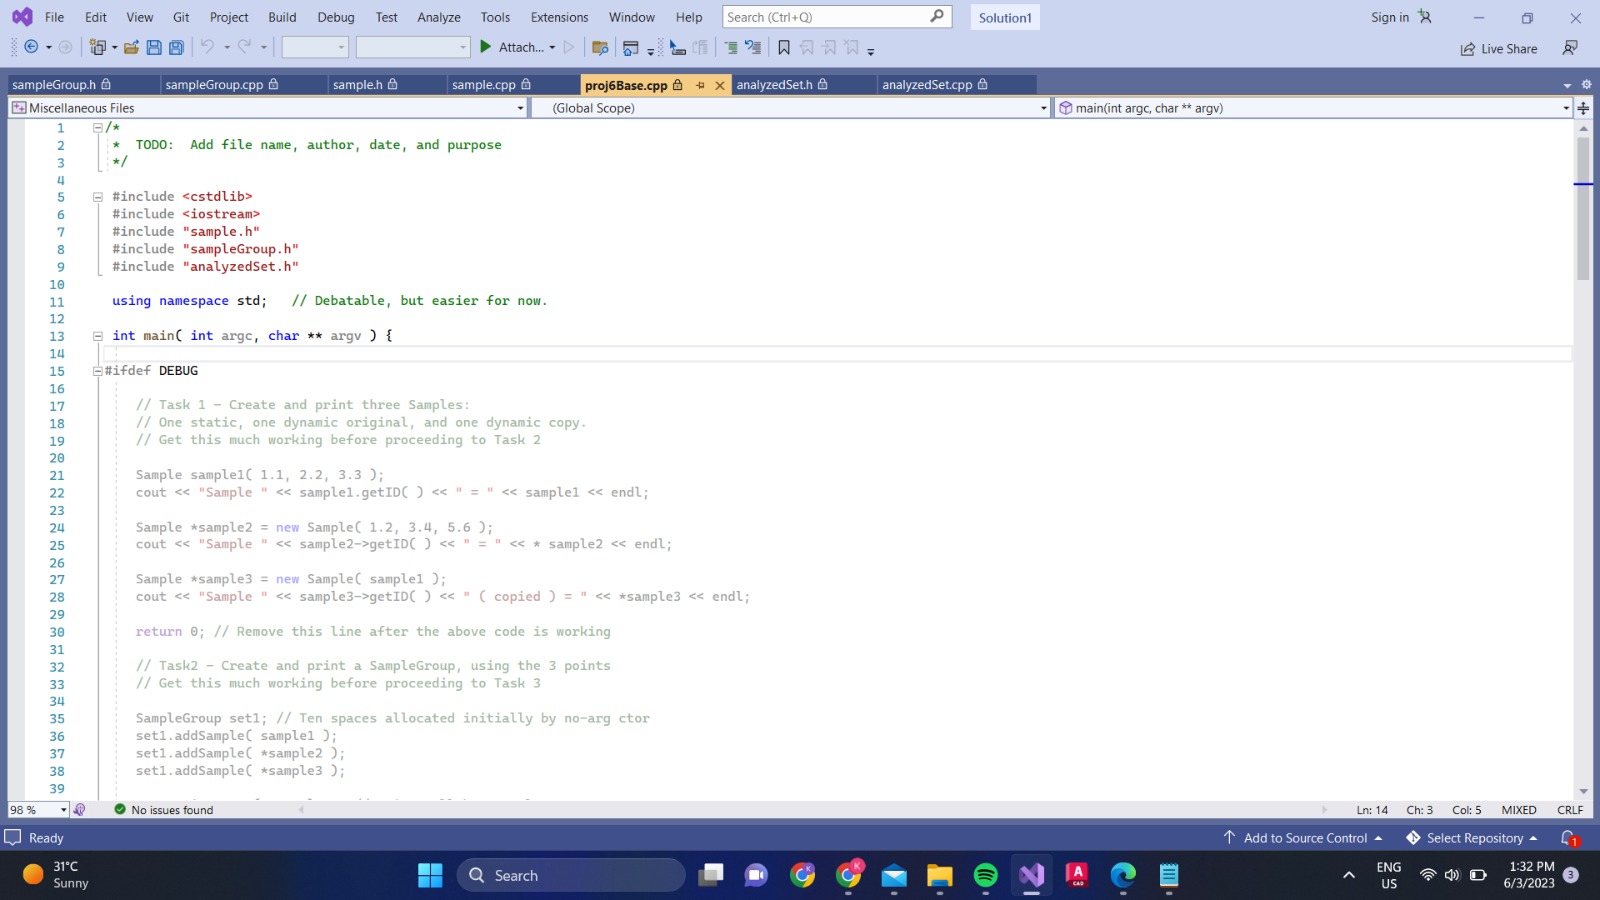This screenshot has width=1600, height=900.
Task: Click the Navigate Backward arrow icon
Action: (29, 46)
